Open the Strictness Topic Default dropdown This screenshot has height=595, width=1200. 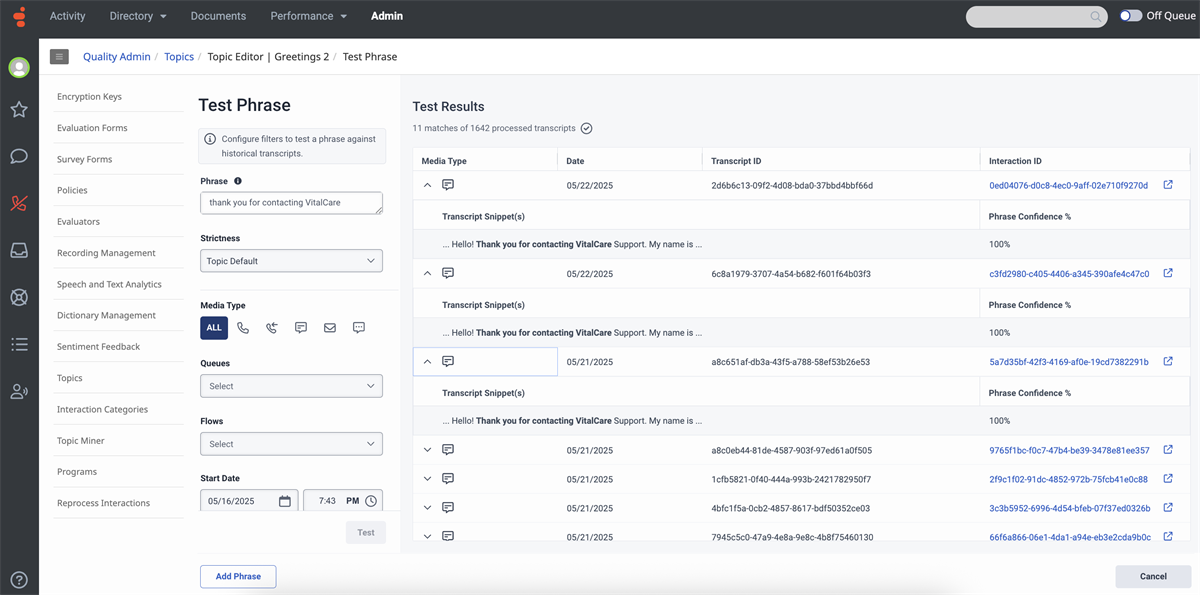click(291, 261)
